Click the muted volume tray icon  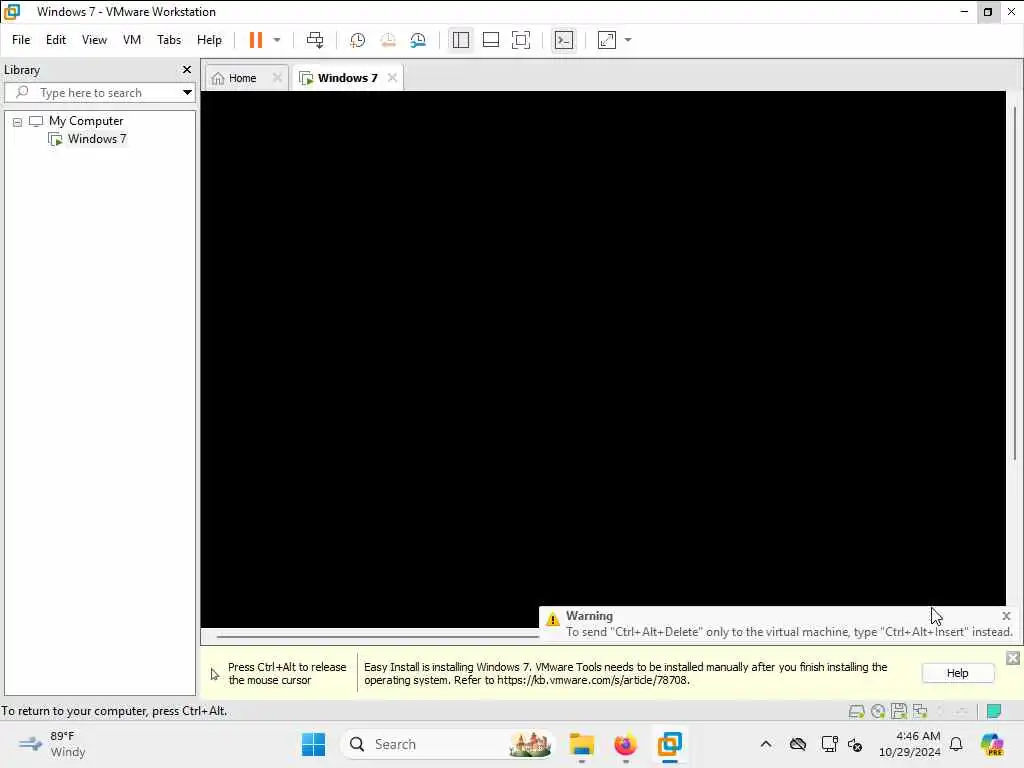[x=856, y=744]
